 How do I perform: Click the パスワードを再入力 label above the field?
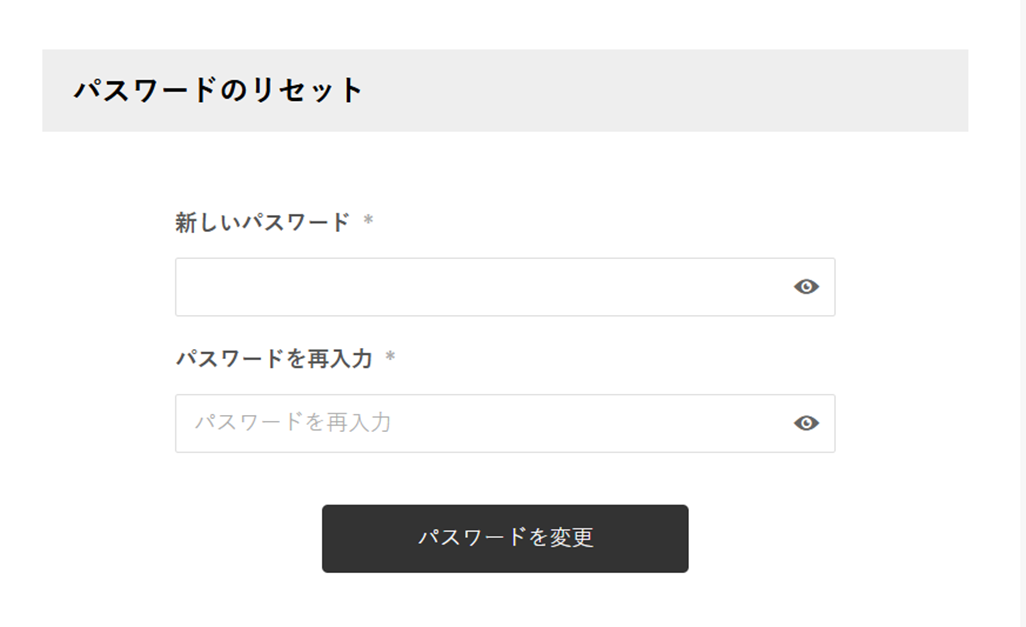(x=273, y=358)
